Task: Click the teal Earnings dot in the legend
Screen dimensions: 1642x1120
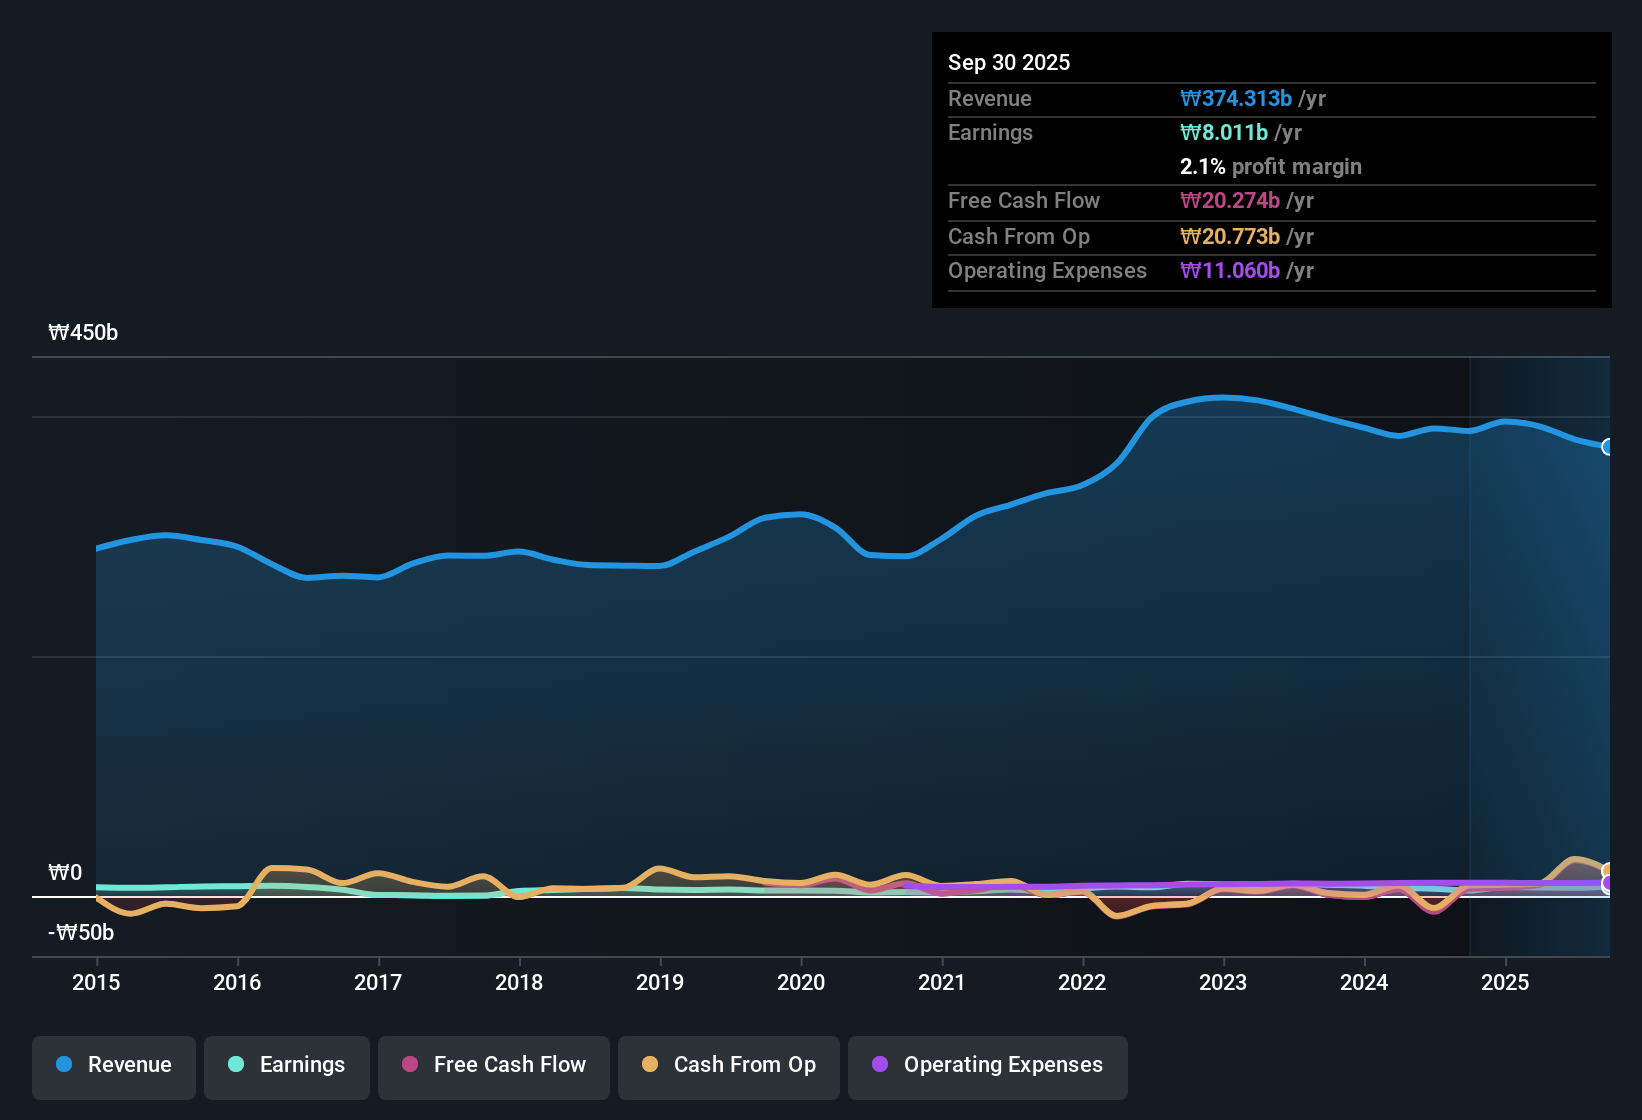Action: click(236, 1065)
